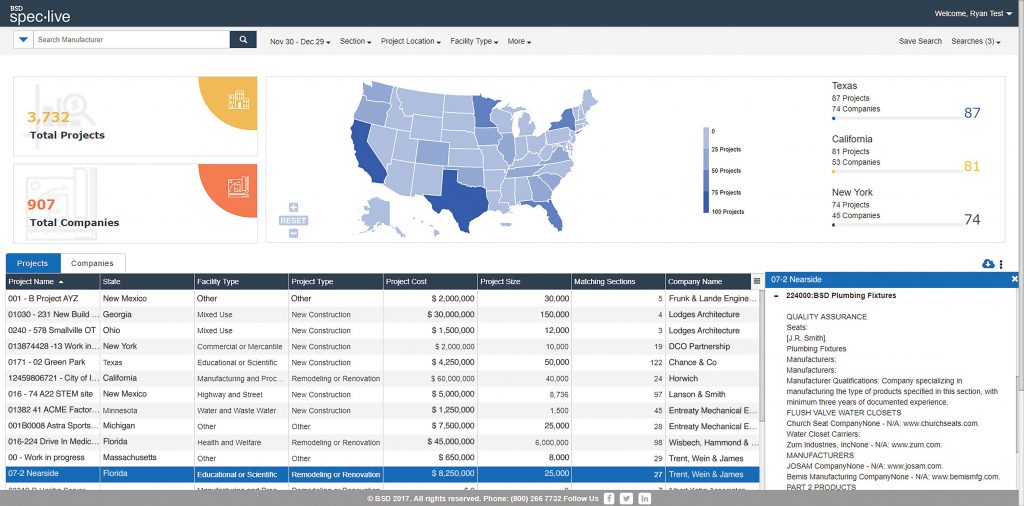This screenshot has height=506, width=1024.
Task: Click Save Search
Action: point(920,41)
